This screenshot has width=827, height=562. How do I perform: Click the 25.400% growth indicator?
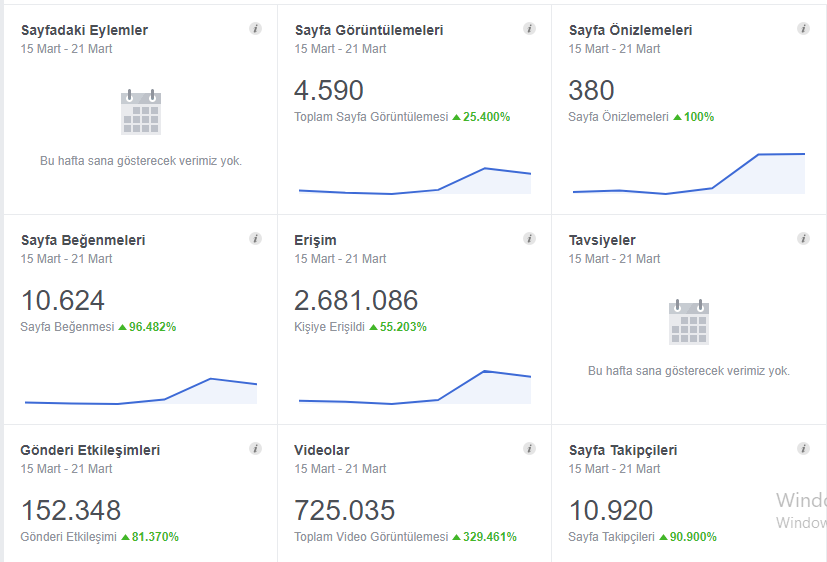coord(482,117)
